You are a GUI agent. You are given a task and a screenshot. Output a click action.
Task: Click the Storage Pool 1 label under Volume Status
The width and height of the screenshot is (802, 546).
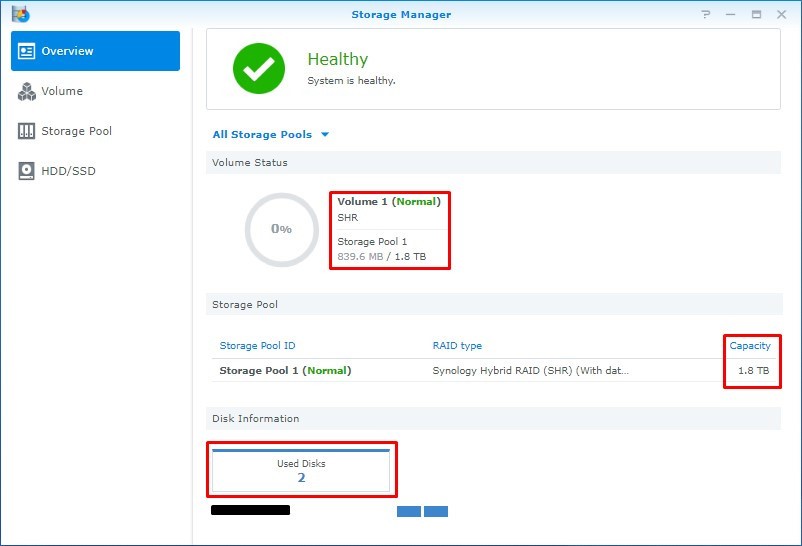372,242
